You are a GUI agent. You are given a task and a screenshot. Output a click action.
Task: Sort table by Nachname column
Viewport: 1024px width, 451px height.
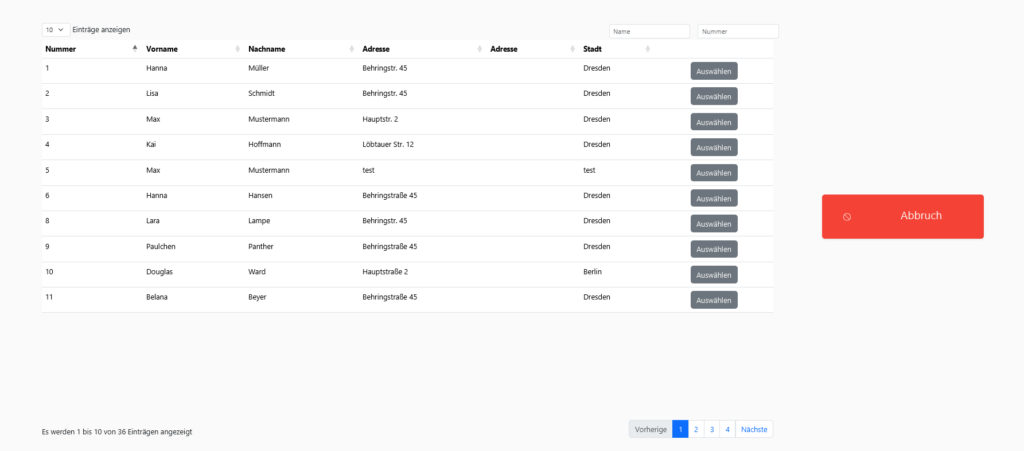[x=267, y=49]
